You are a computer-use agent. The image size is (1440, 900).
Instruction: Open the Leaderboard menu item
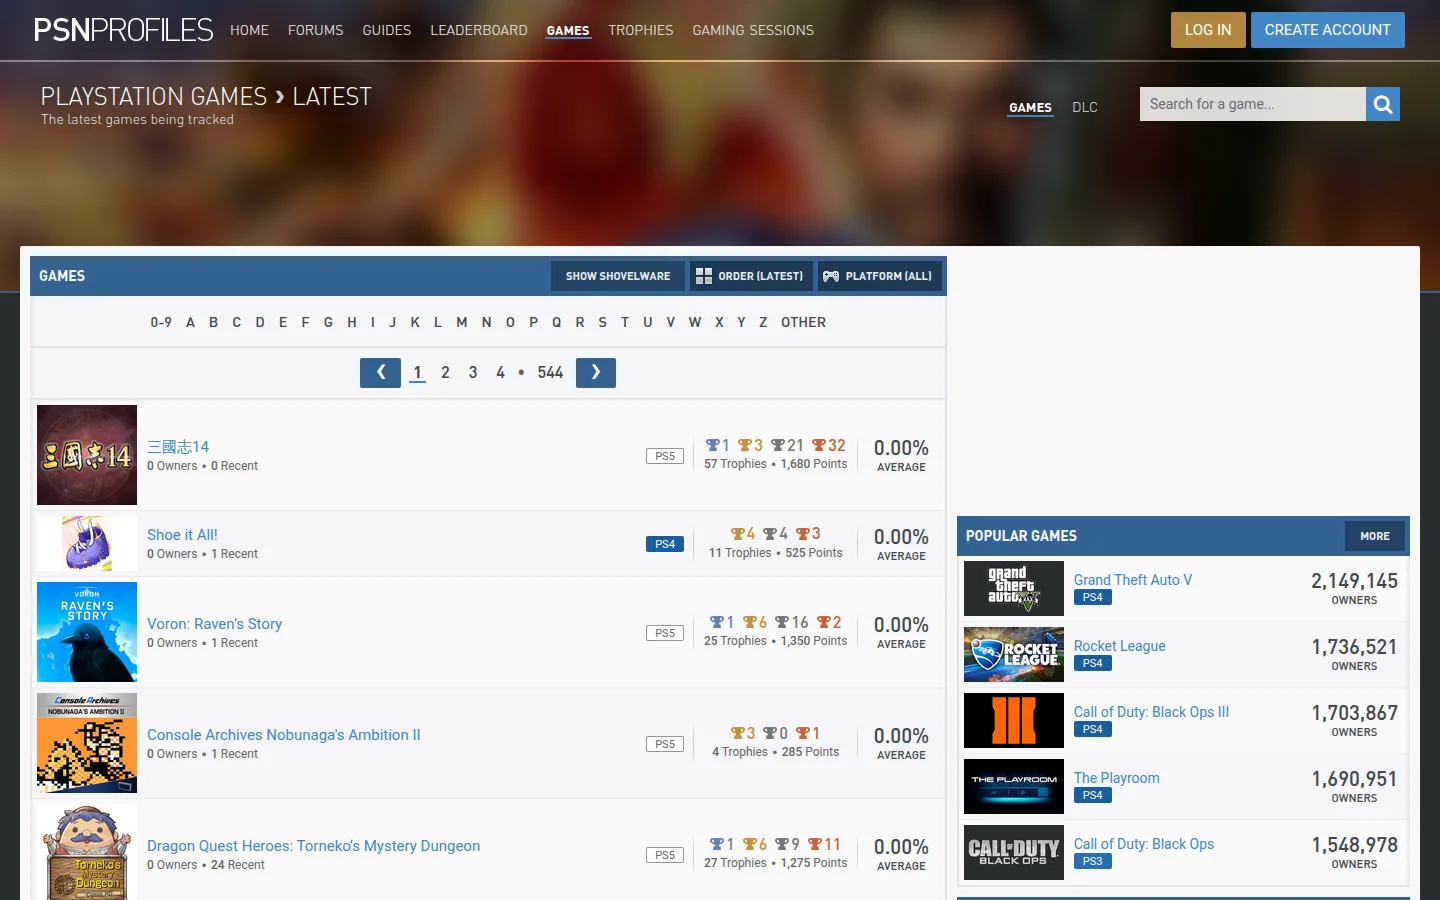point(479,30)
